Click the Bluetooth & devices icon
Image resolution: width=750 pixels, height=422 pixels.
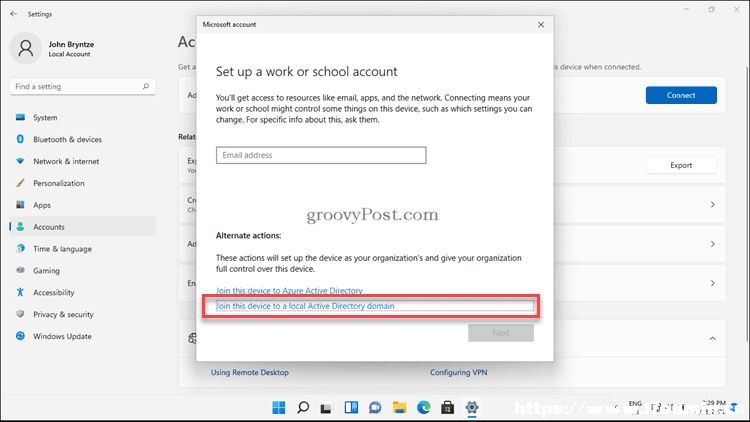tap(20, 139)
